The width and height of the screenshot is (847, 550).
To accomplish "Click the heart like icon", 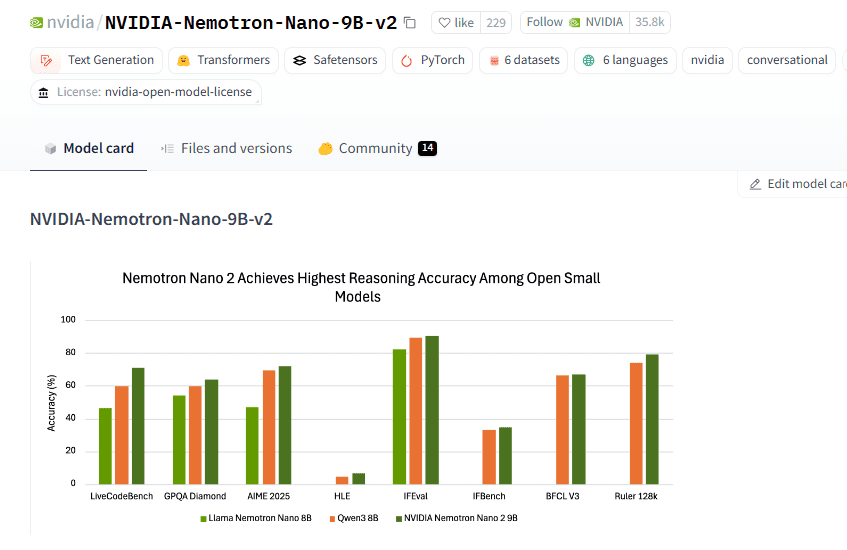I will pyautogui.click(x=444, y=23).
